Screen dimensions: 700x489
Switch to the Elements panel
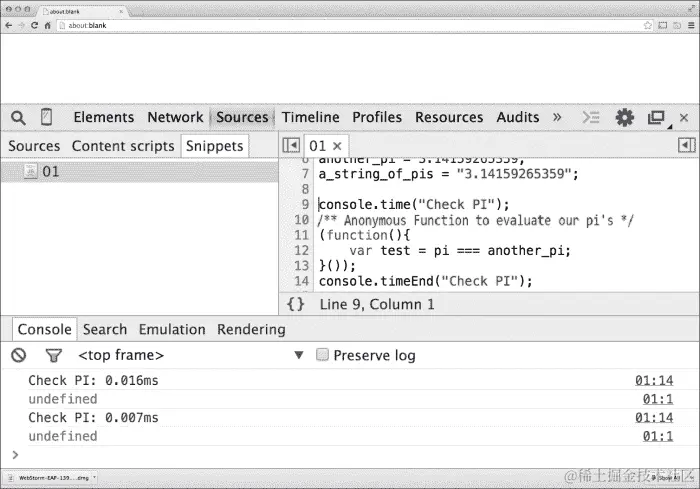104,117
